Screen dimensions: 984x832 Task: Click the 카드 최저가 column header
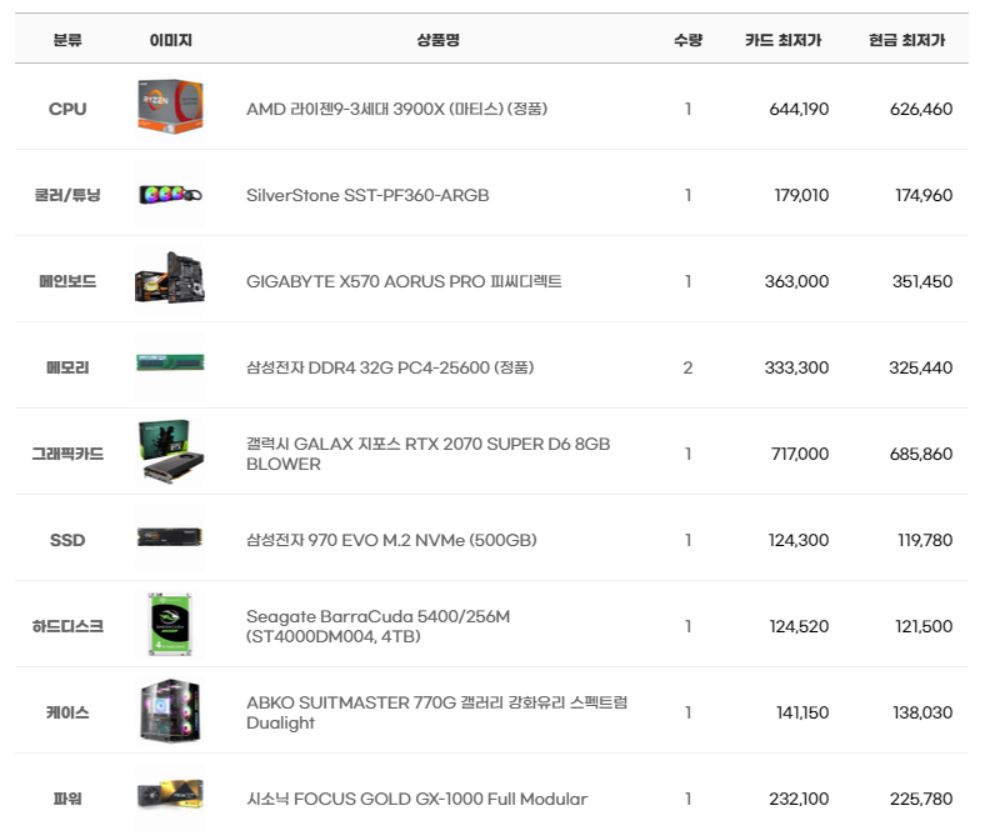(783, 40)
